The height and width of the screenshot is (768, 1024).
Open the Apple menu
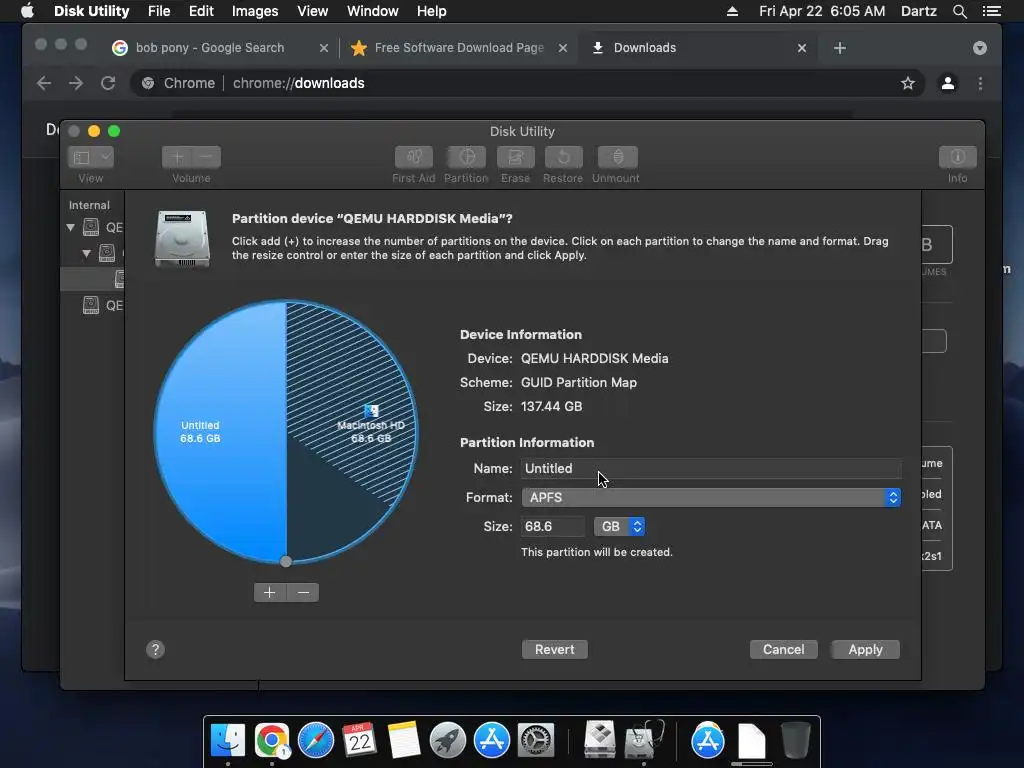pos(27,11)
